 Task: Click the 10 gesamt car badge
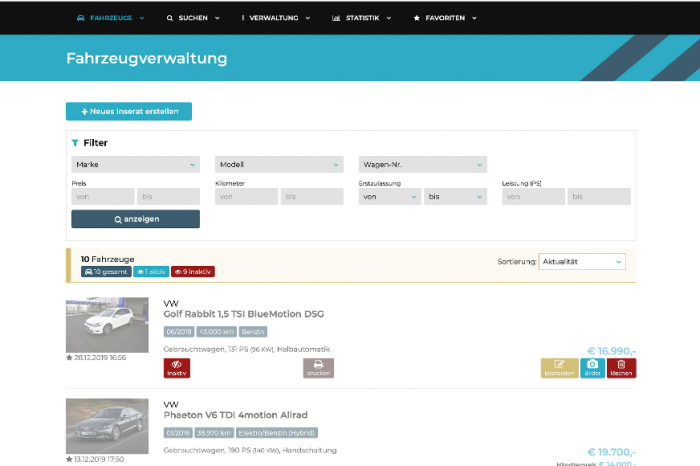coord(104,271)
